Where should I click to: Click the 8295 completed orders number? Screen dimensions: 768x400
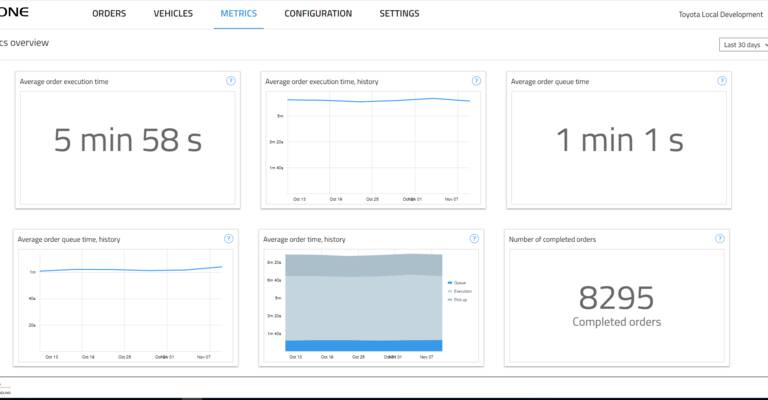click(x=616, y=298)
